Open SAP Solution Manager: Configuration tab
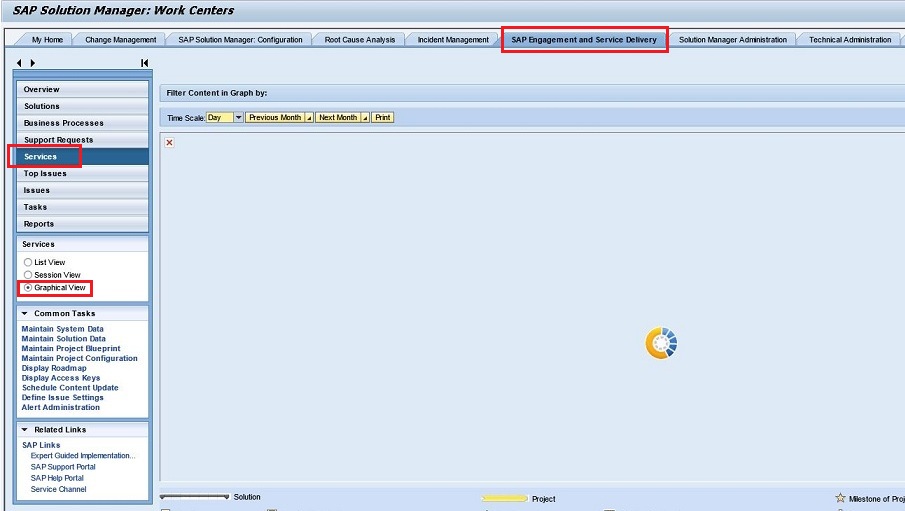This screenshot has width=905, height=511. [240, 40]
